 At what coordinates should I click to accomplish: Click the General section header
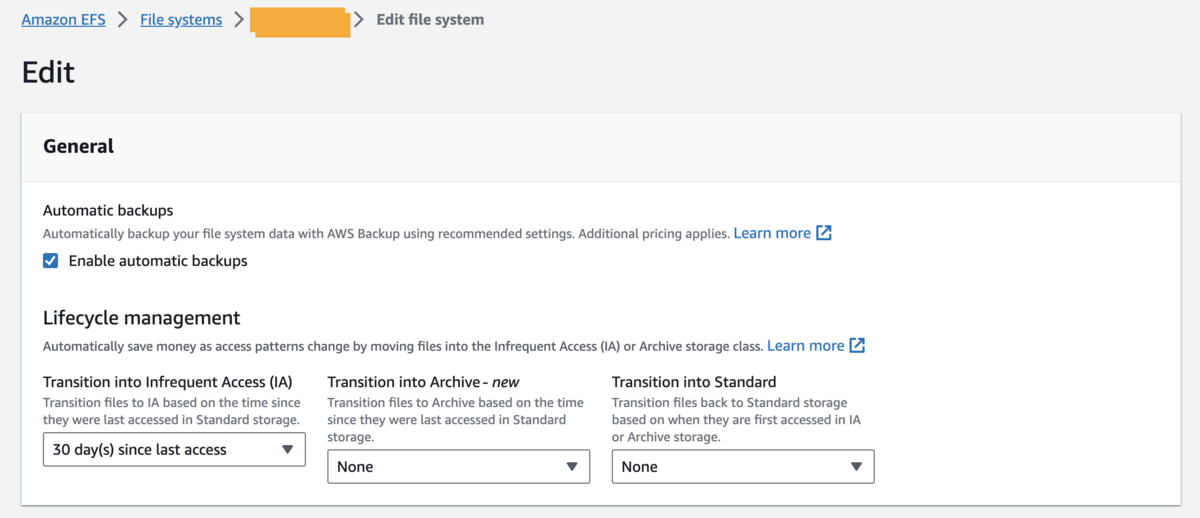pos(79,146)
